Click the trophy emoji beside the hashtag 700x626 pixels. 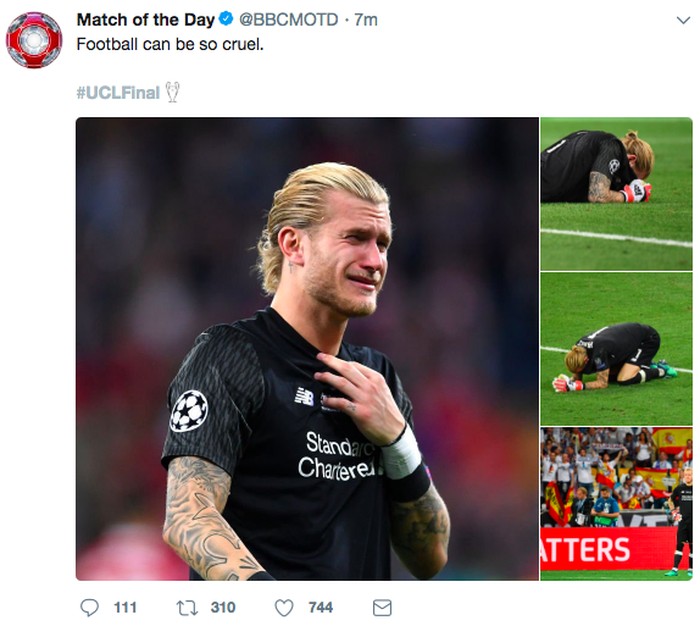(173, 93)
